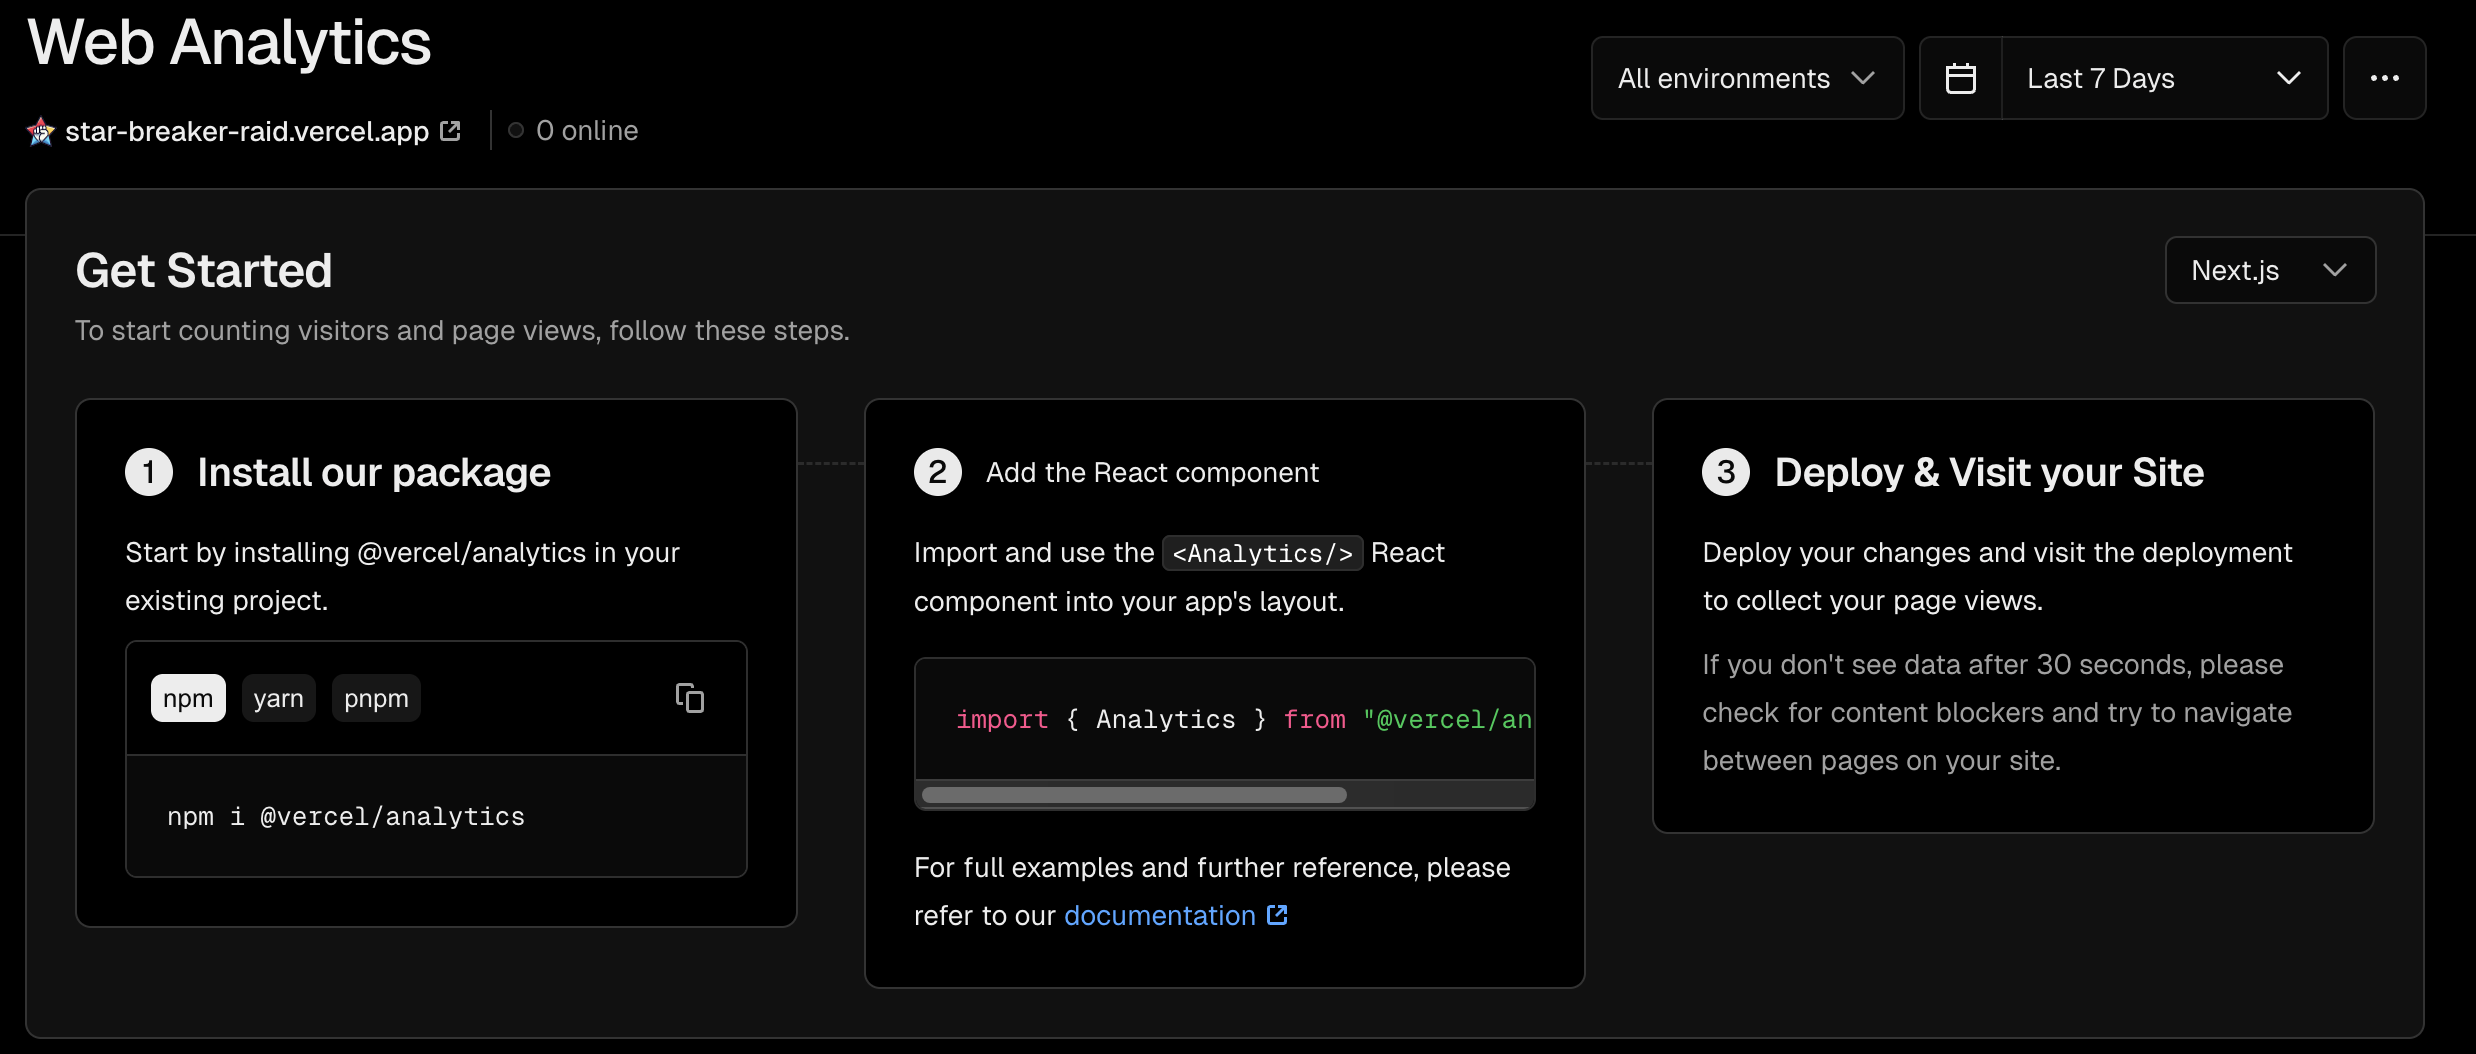Open the calendar date picker icon
2476x1054 pixels.
point(1961,78)
